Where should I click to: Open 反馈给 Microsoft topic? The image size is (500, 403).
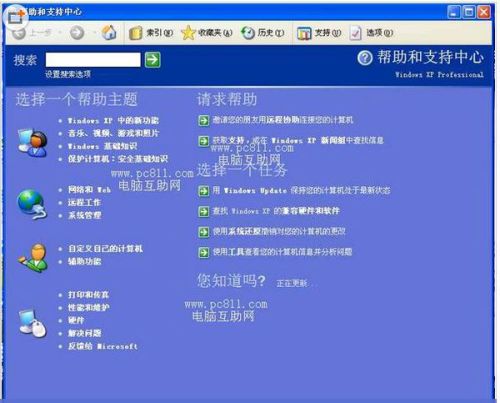[x=103, y=346]
